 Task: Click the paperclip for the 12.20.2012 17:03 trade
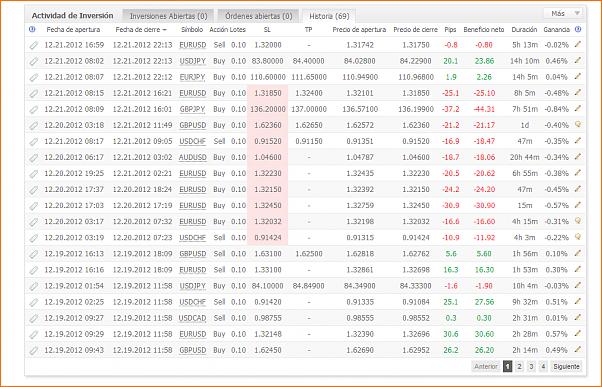point(34,206)
